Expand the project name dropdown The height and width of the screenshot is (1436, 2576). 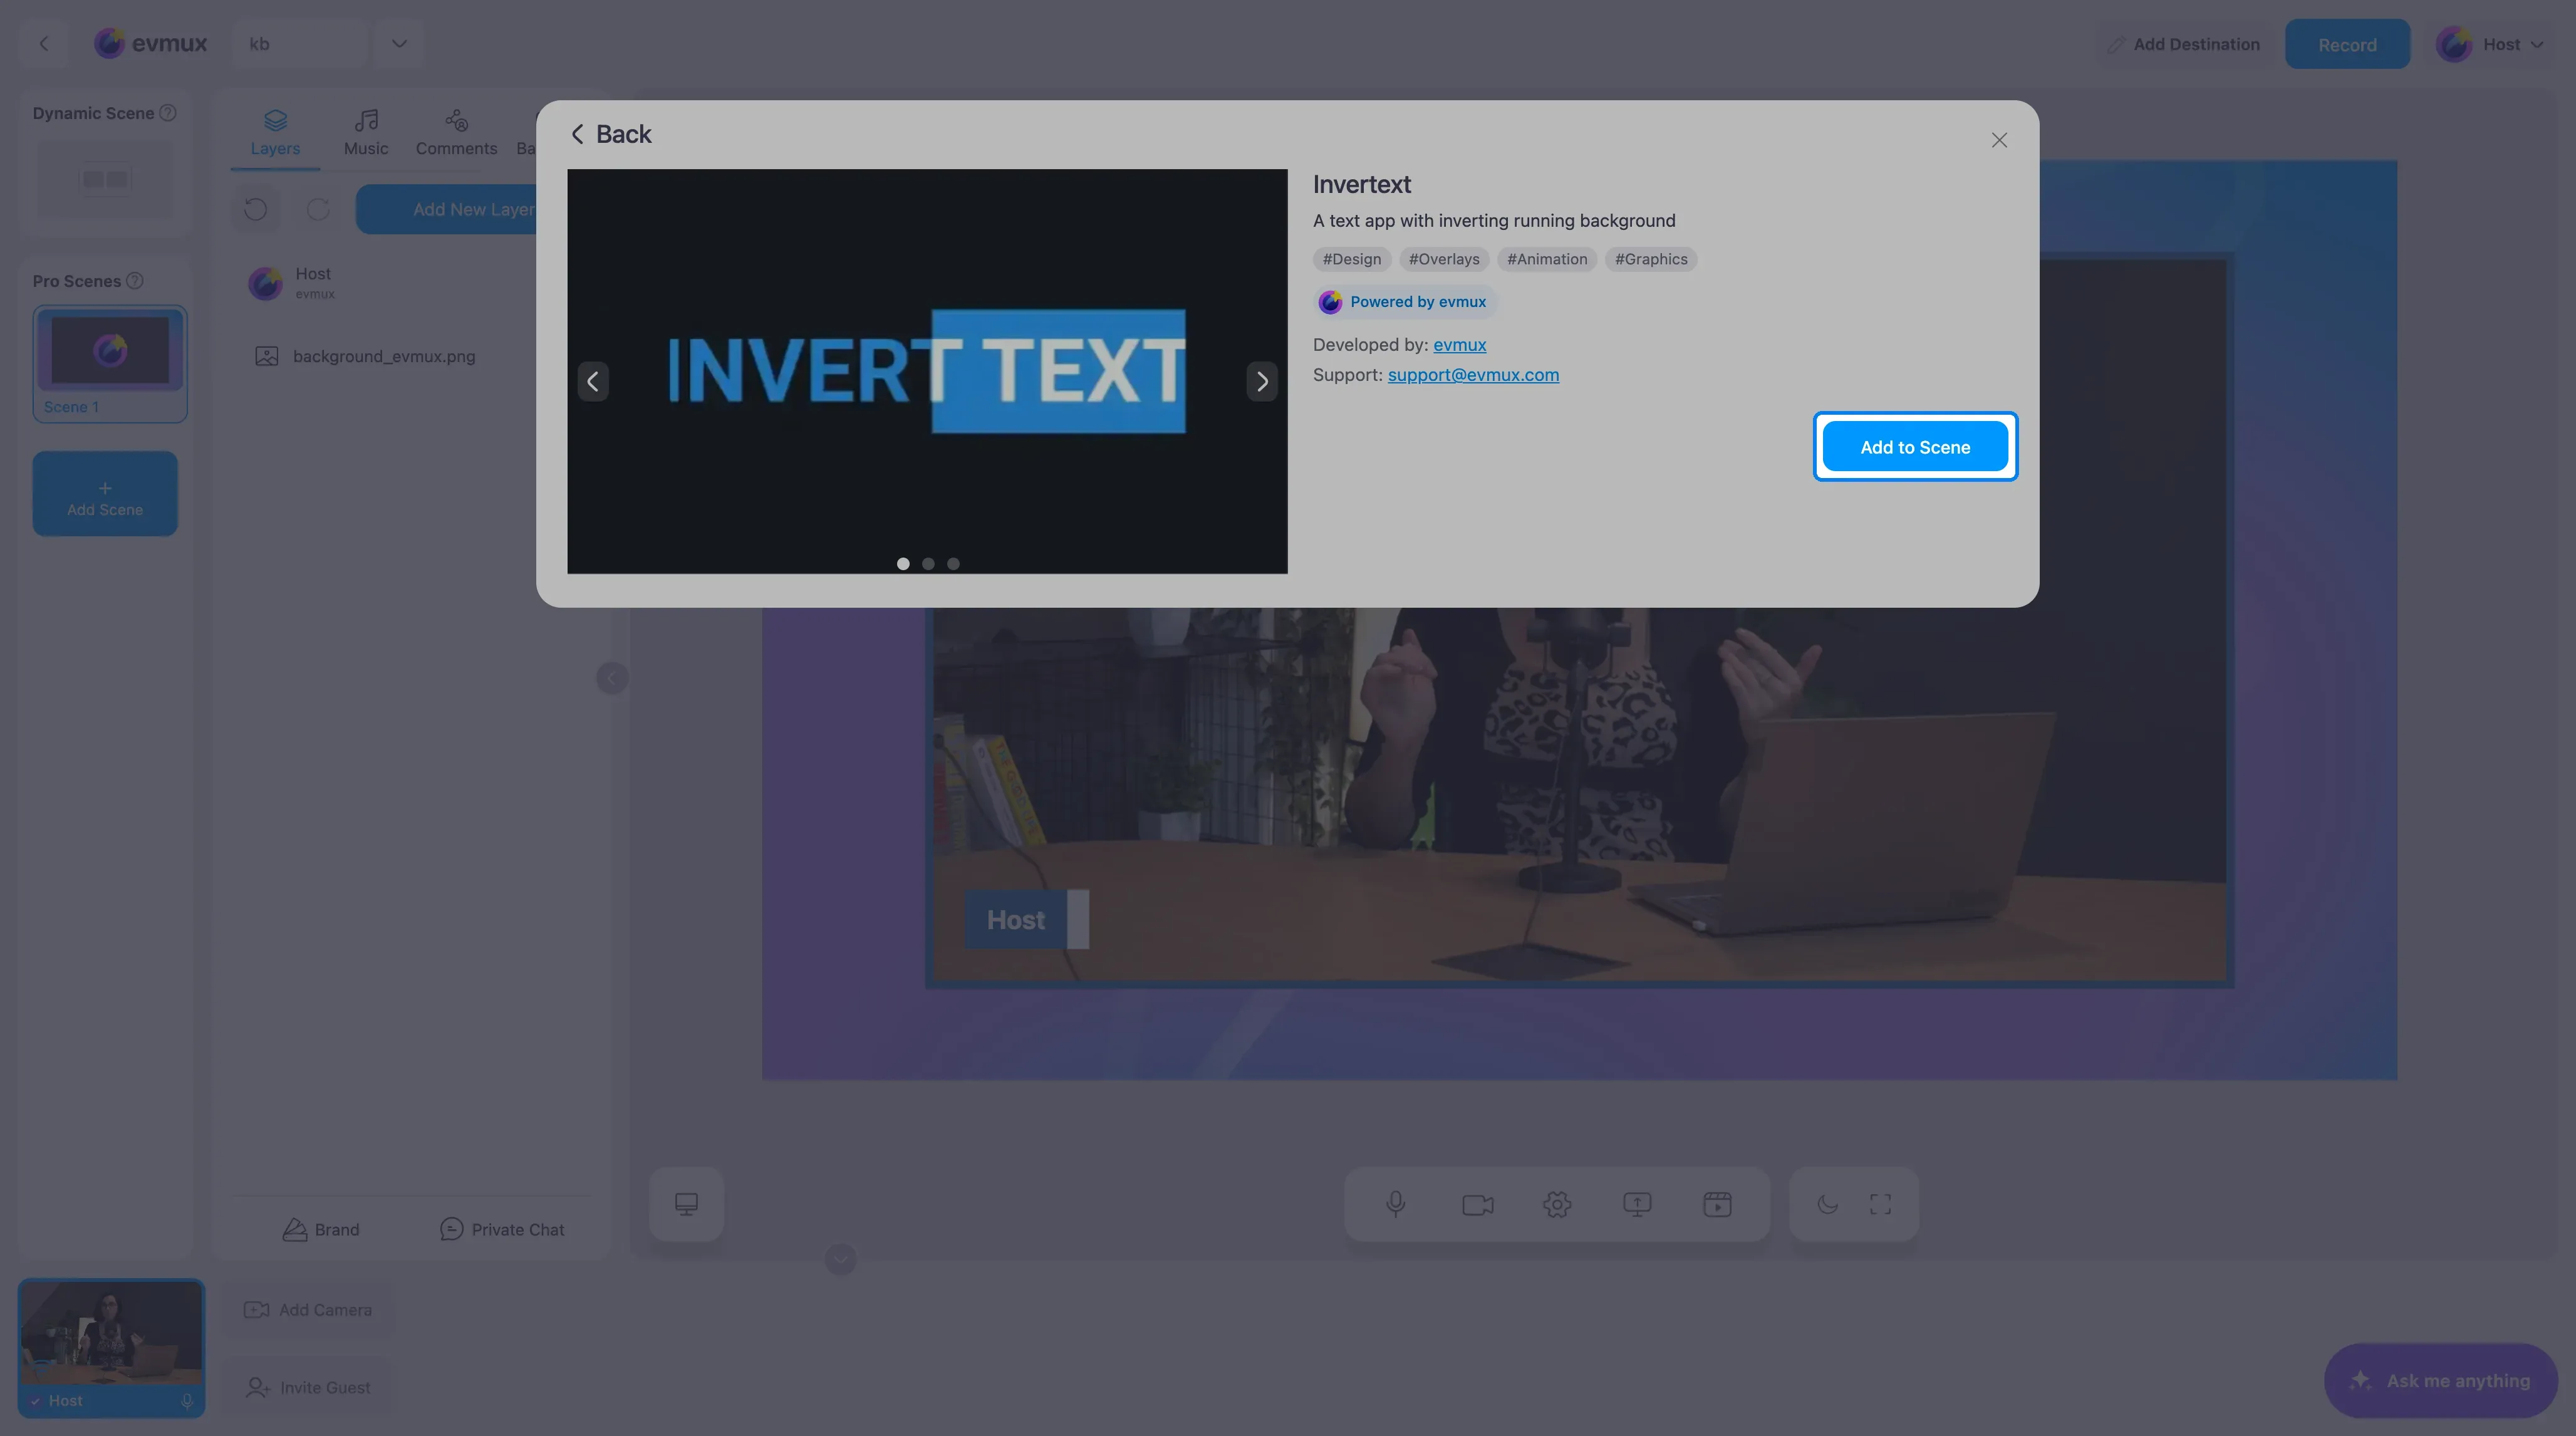coord(399,43)
